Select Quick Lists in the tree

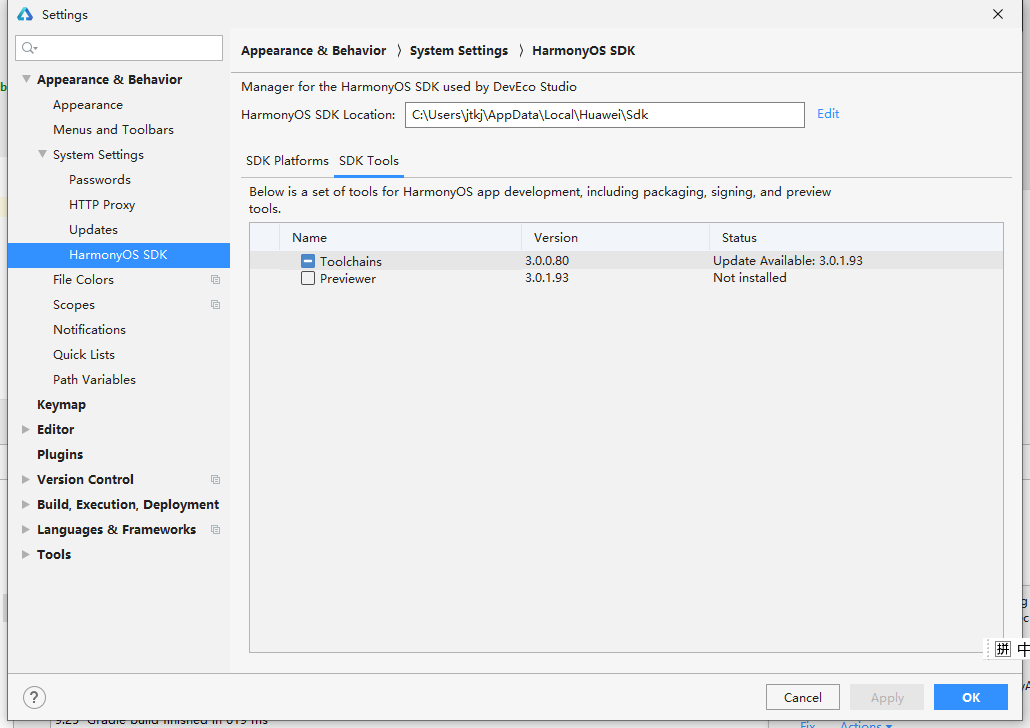coord(84,355)
